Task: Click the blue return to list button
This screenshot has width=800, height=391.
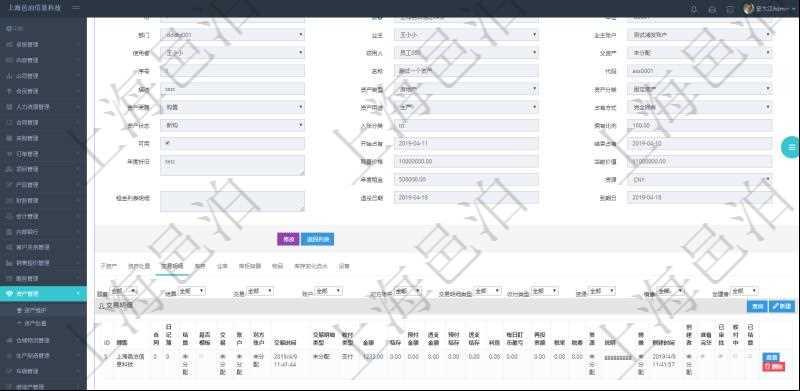Action: coord(317,239)
